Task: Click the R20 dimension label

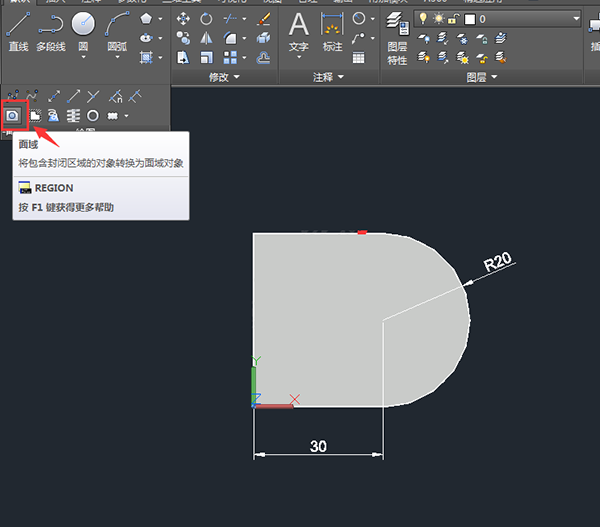Action: click(x=497, y=262)
